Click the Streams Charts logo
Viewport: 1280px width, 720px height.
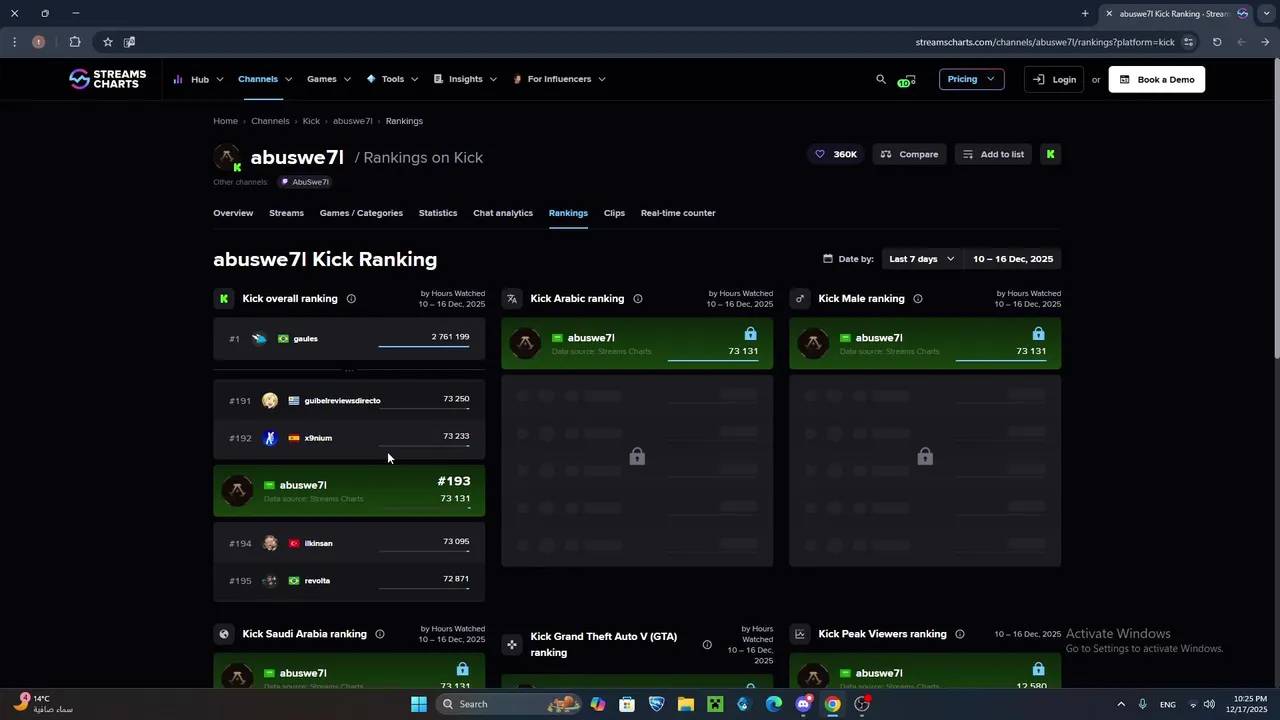(x=108, y=79)
